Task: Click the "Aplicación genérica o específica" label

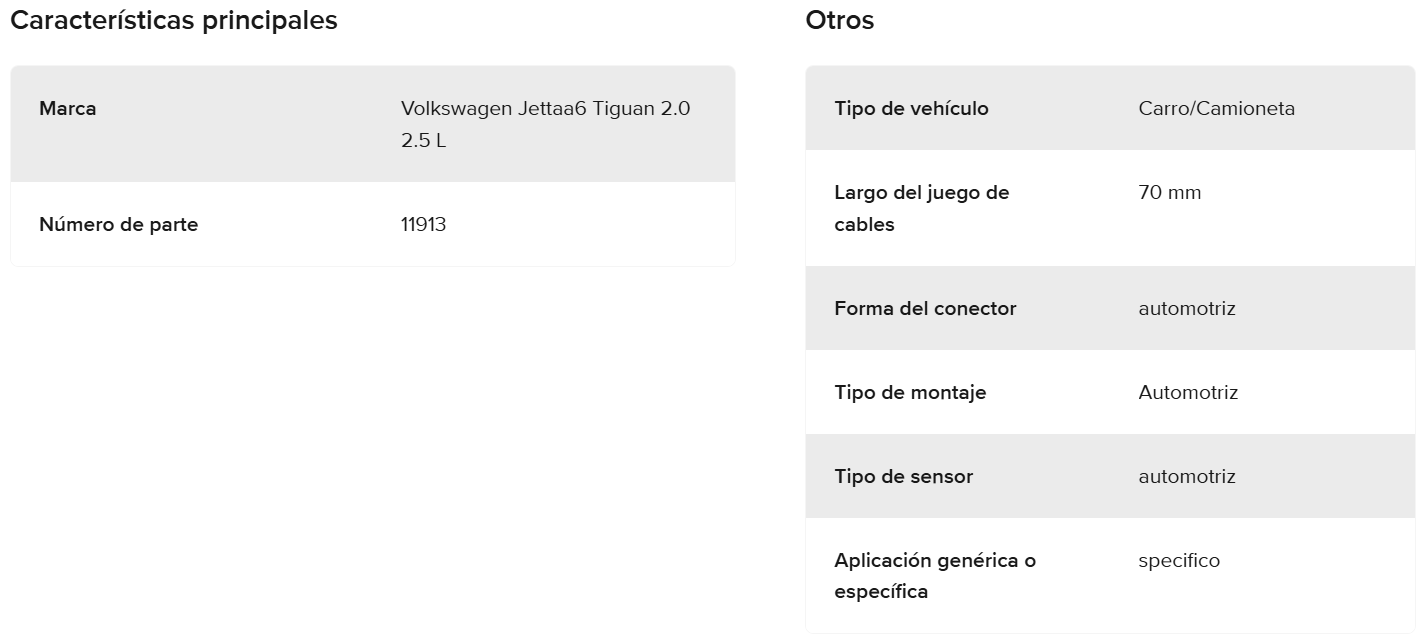Action: 934,576
